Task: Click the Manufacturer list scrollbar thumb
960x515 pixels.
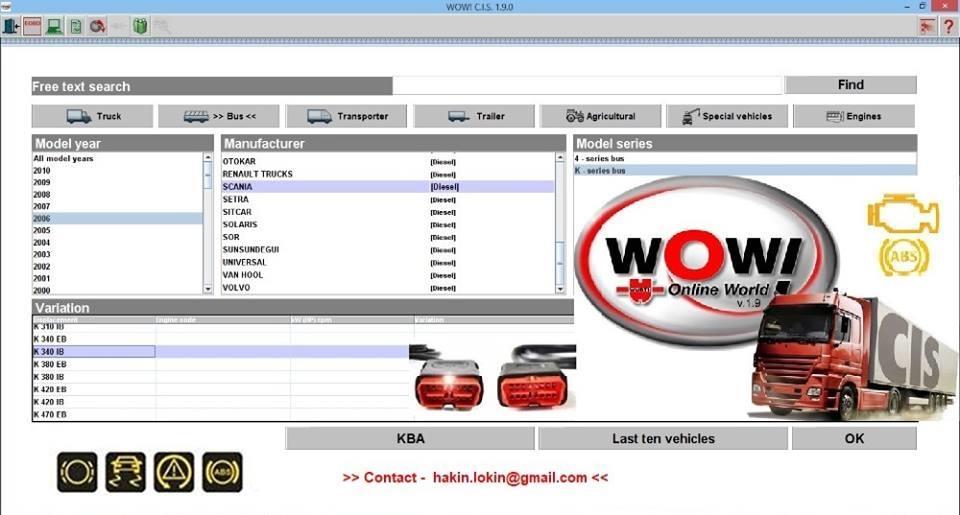Action: (560, 262)
